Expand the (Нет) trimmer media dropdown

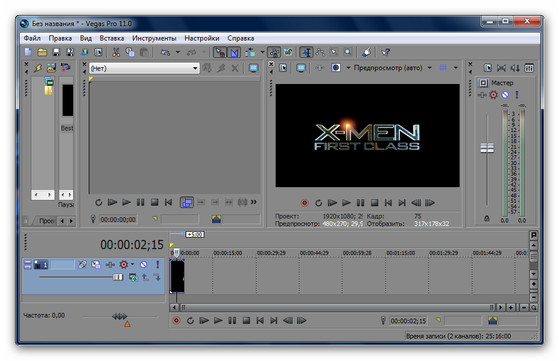click(x=195, y=68)
